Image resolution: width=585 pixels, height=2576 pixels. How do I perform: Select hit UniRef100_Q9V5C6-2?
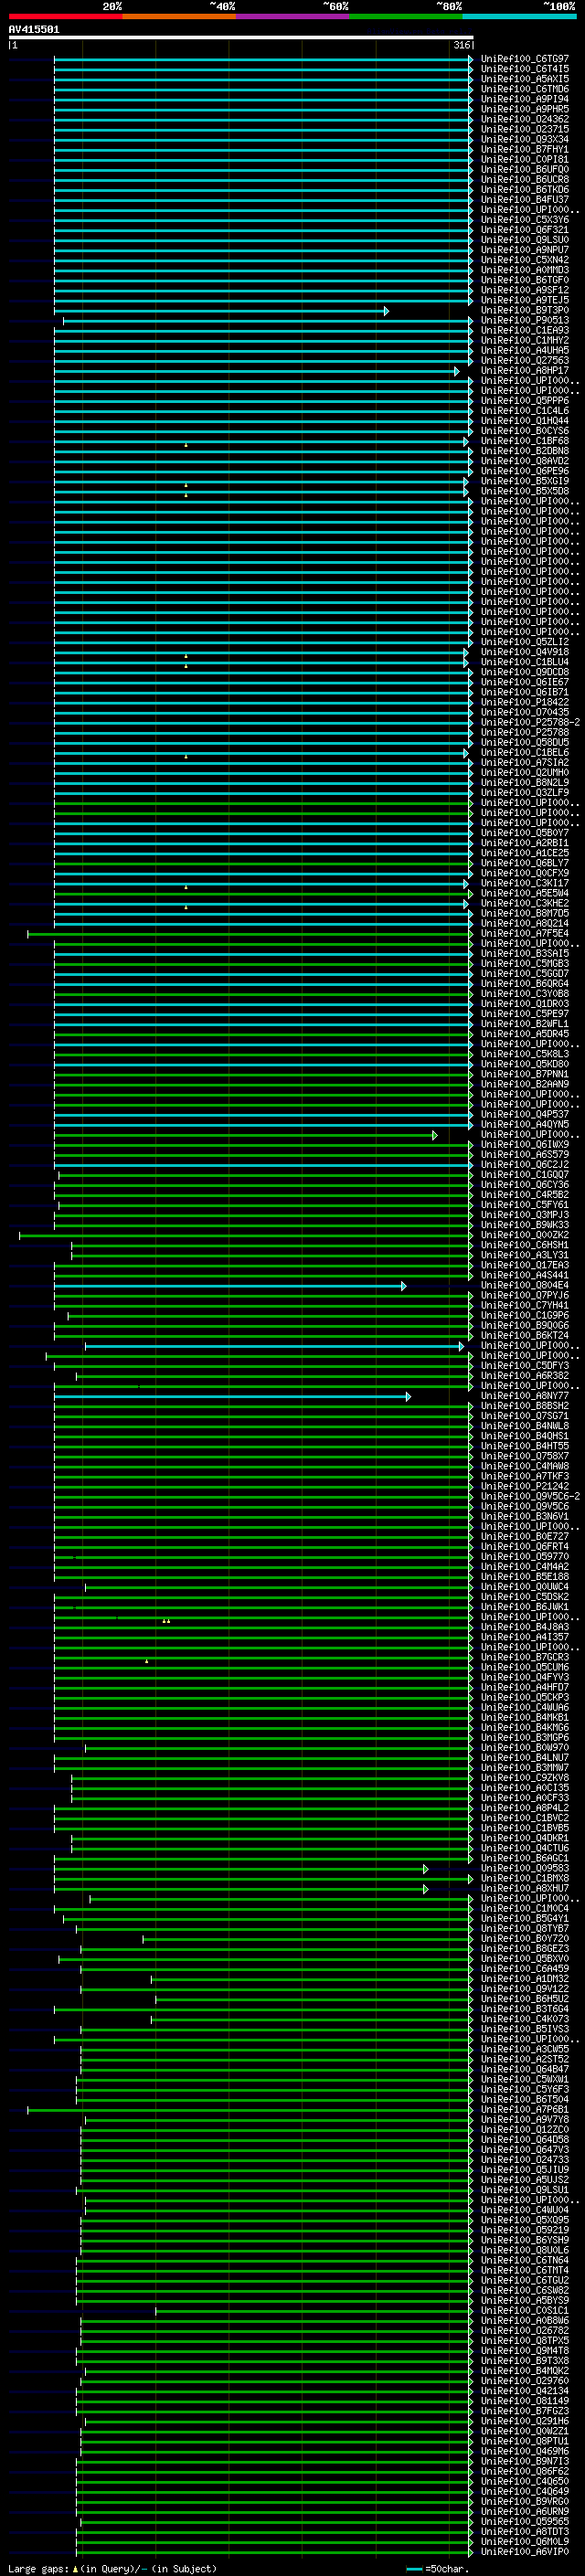[530, 1496]
